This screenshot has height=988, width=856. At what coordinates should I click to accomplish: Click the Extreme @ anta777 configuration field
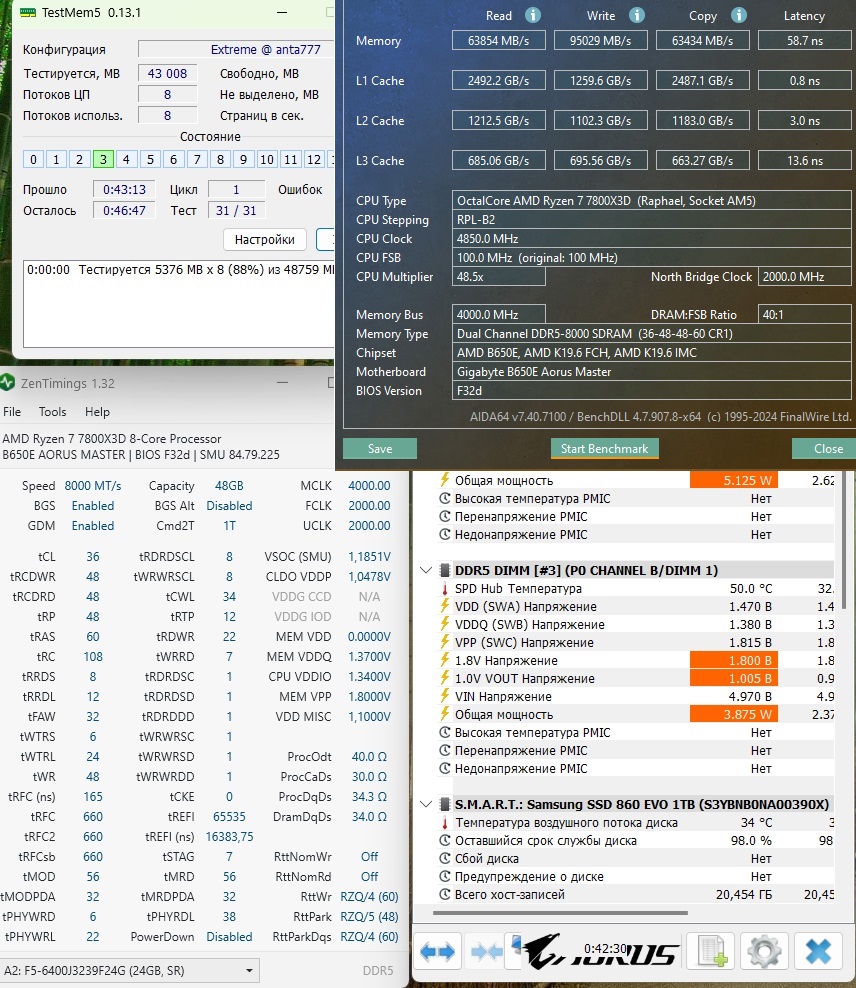(x=236, y=49)
